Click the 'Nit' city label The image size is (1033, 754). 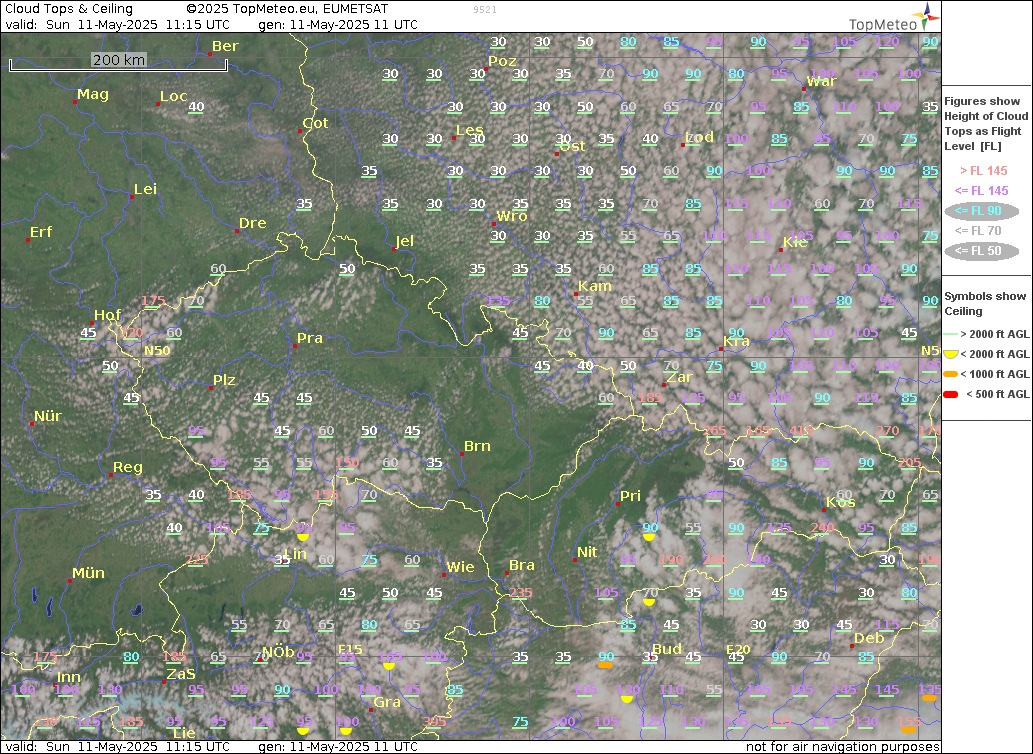[x=587, y=552]
